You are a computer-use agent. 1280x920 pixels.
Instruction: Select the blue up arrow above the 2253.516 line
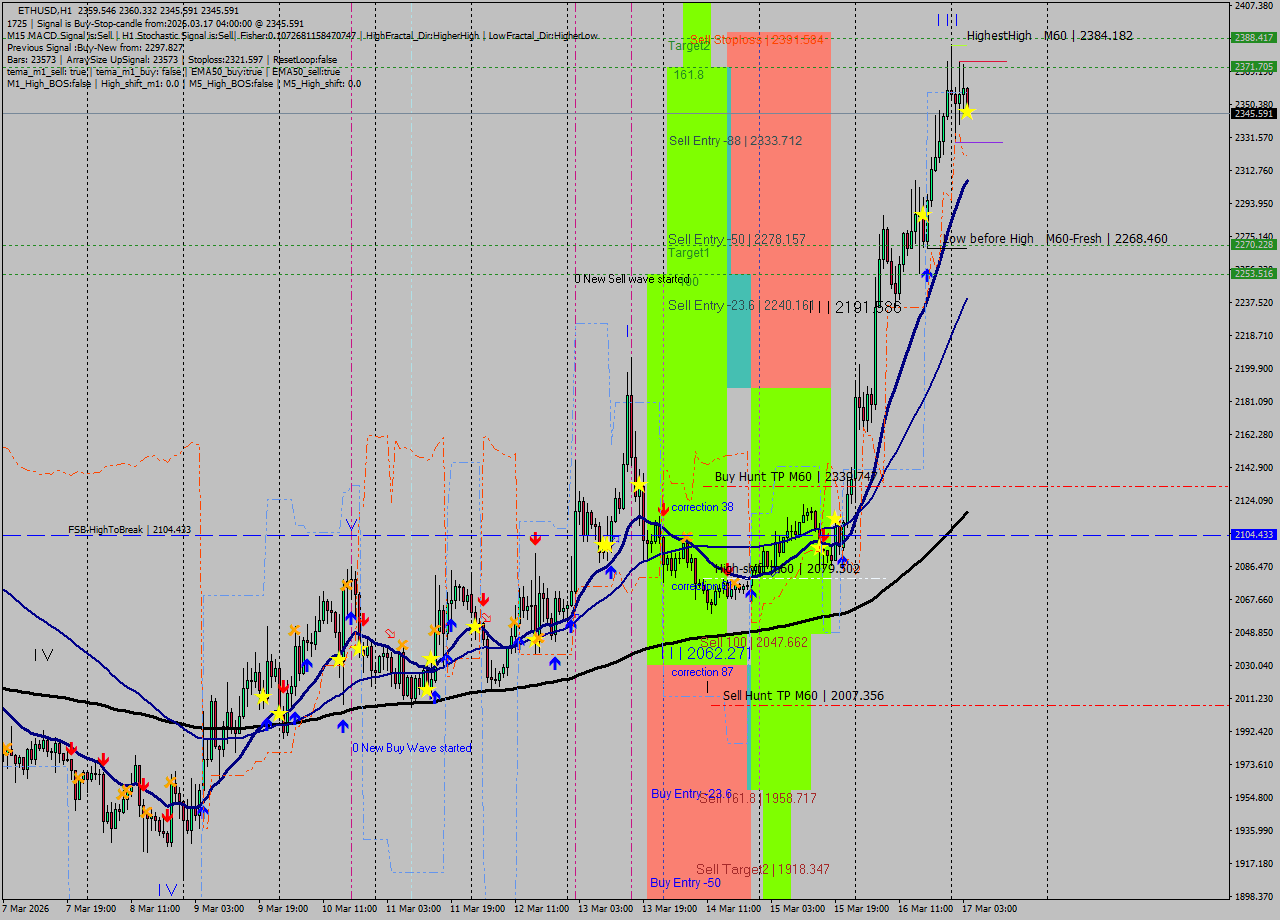(x=927, y=274)
